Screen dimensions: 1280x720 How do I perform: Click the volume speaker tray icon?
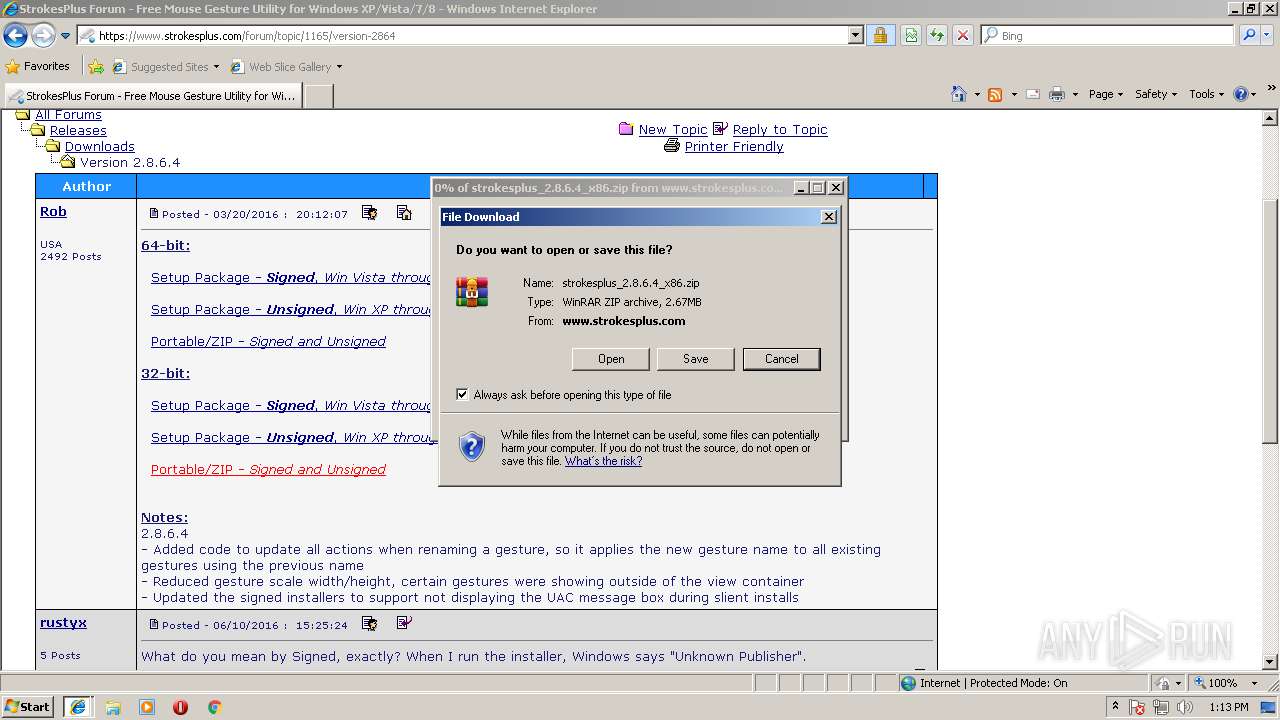[1185, 707]
